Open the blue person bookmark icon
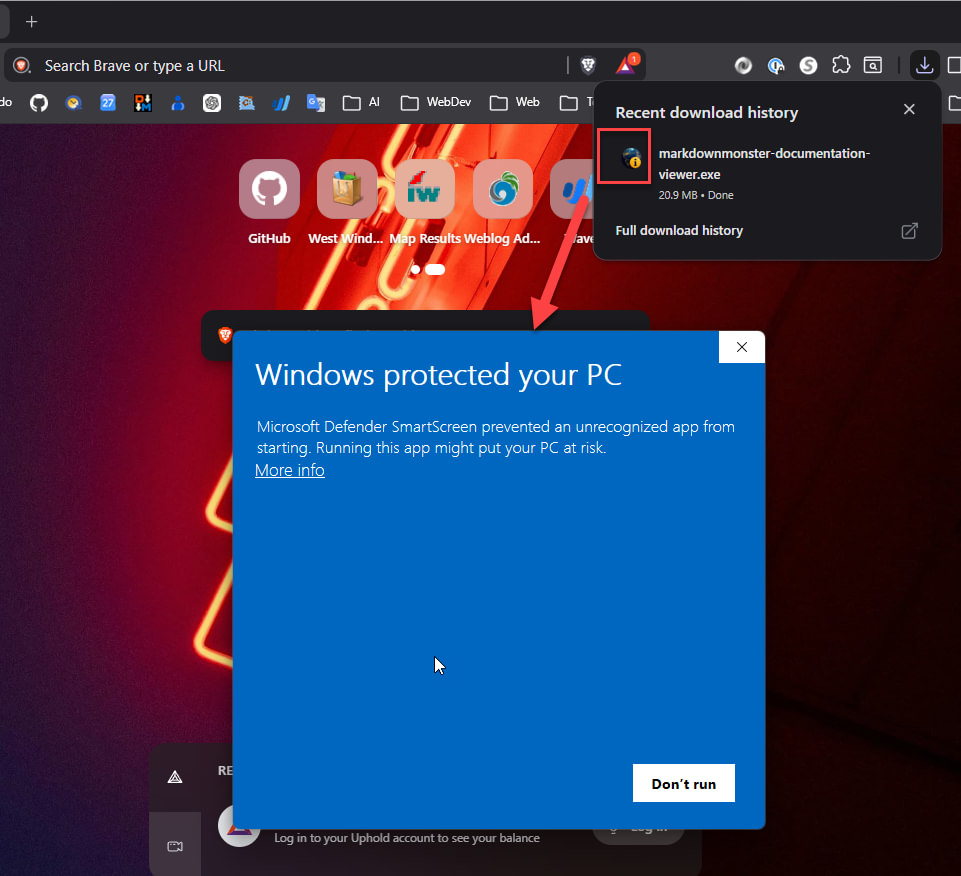 pyautogui.click(x=178, y=103)
